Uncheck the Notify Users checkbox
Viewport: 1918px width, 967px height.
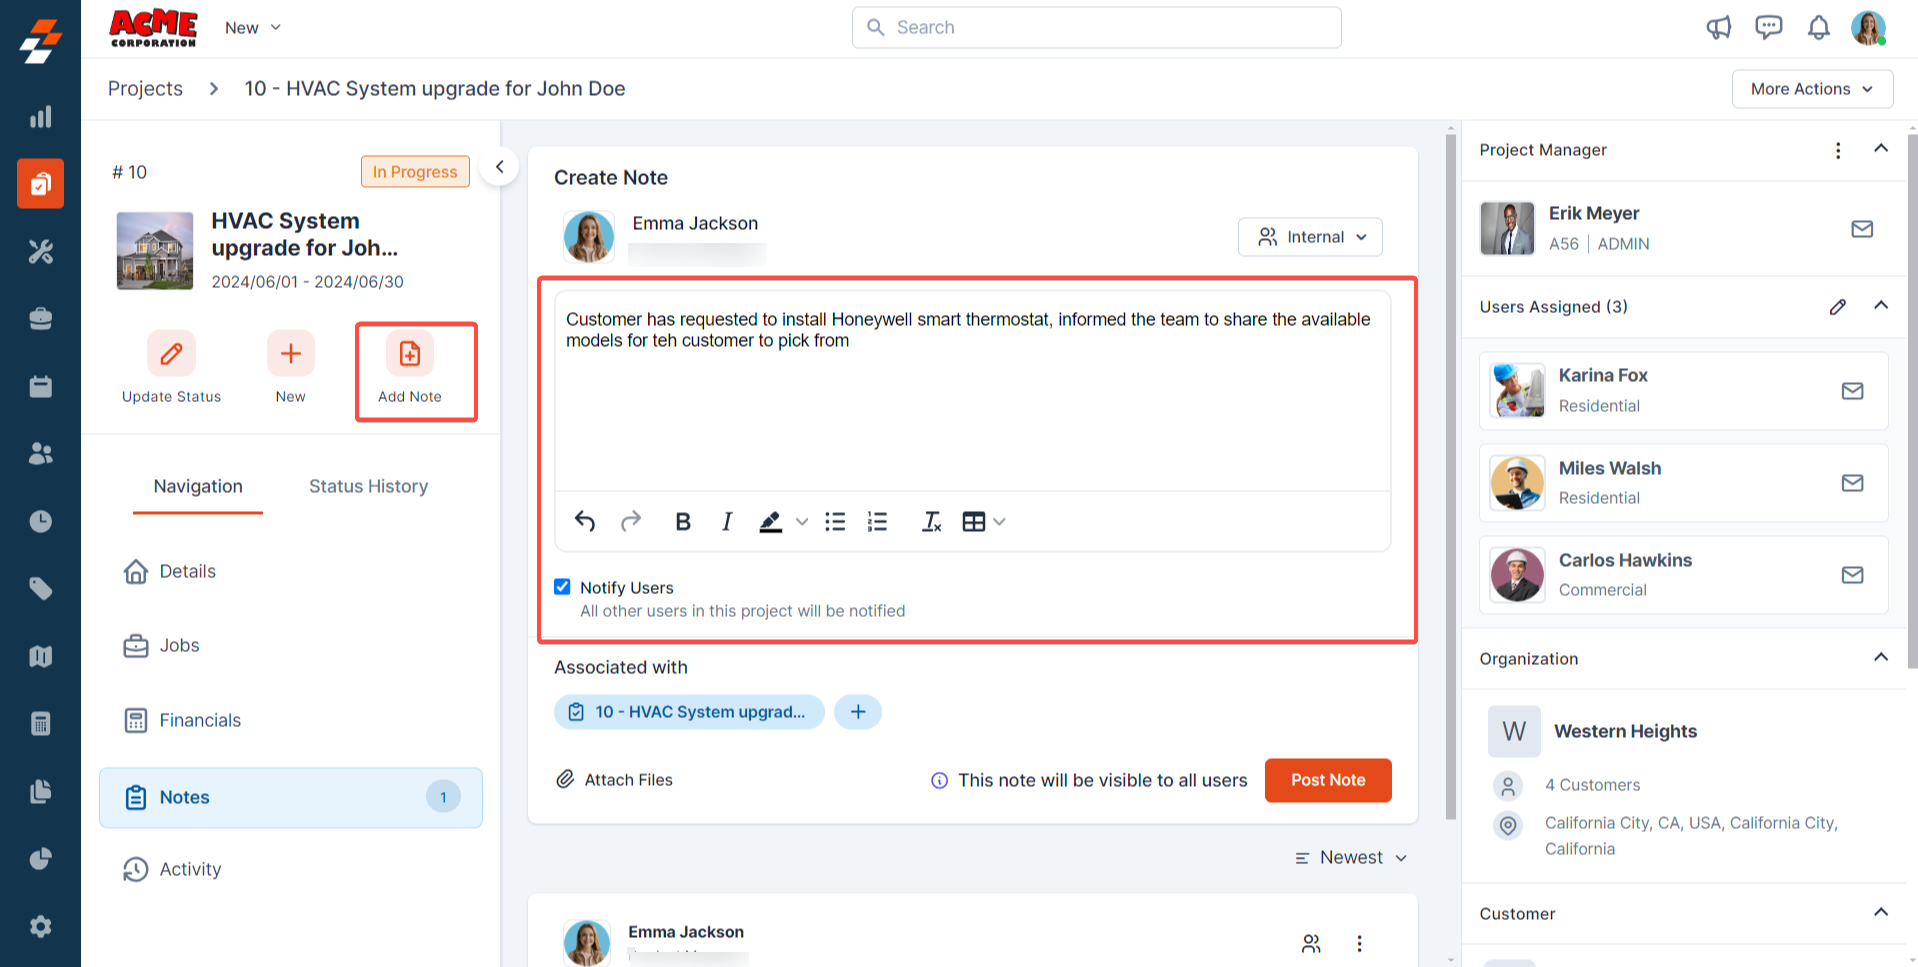[563, 587]
